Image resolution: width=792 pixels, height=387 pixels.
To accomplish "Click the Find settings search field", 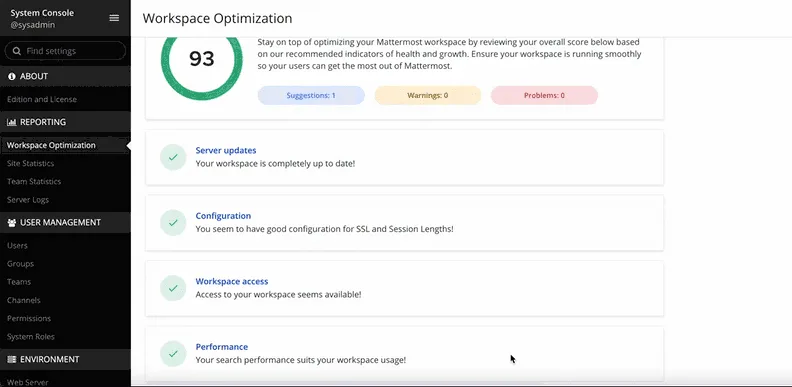I will (x=65, y=51).
